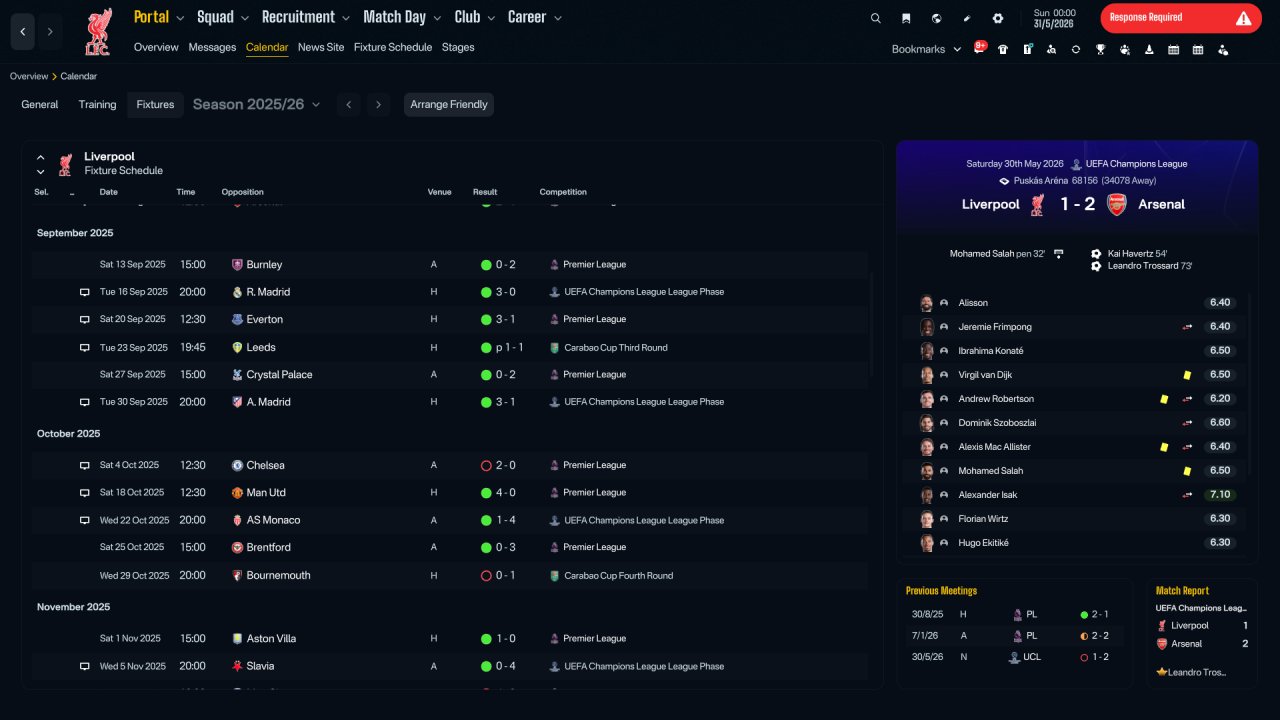The width and height of the screenshot is (1280, 720).
Task: Open the Bookmarks dropdown
Action: tap(926, 49)
